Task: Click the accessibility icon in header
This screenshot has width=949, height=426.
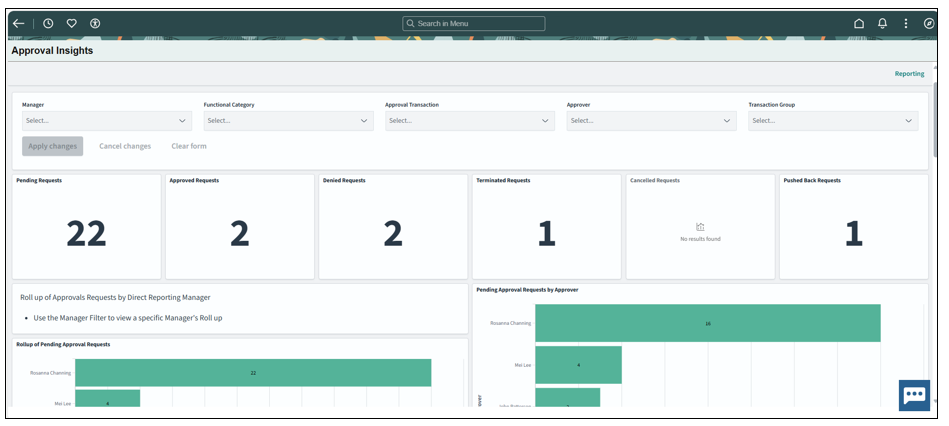Action: [x=95, y=23]
